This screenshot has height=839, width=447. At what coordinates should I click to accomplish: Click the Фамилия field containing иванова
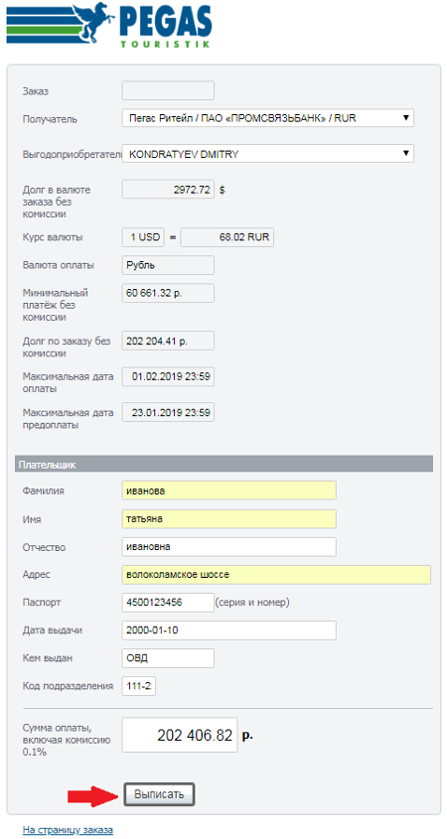(229, 490)
